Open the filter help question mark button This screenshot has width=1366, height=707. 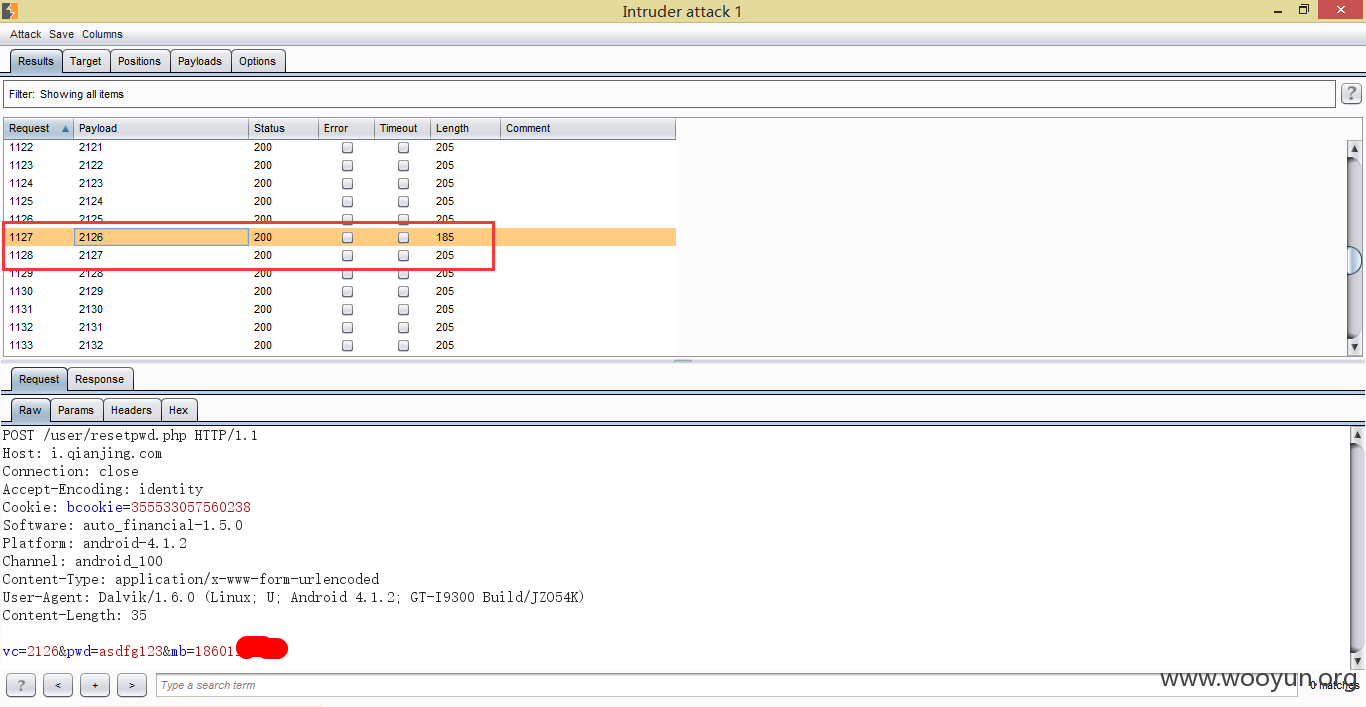click(1351, 94)
